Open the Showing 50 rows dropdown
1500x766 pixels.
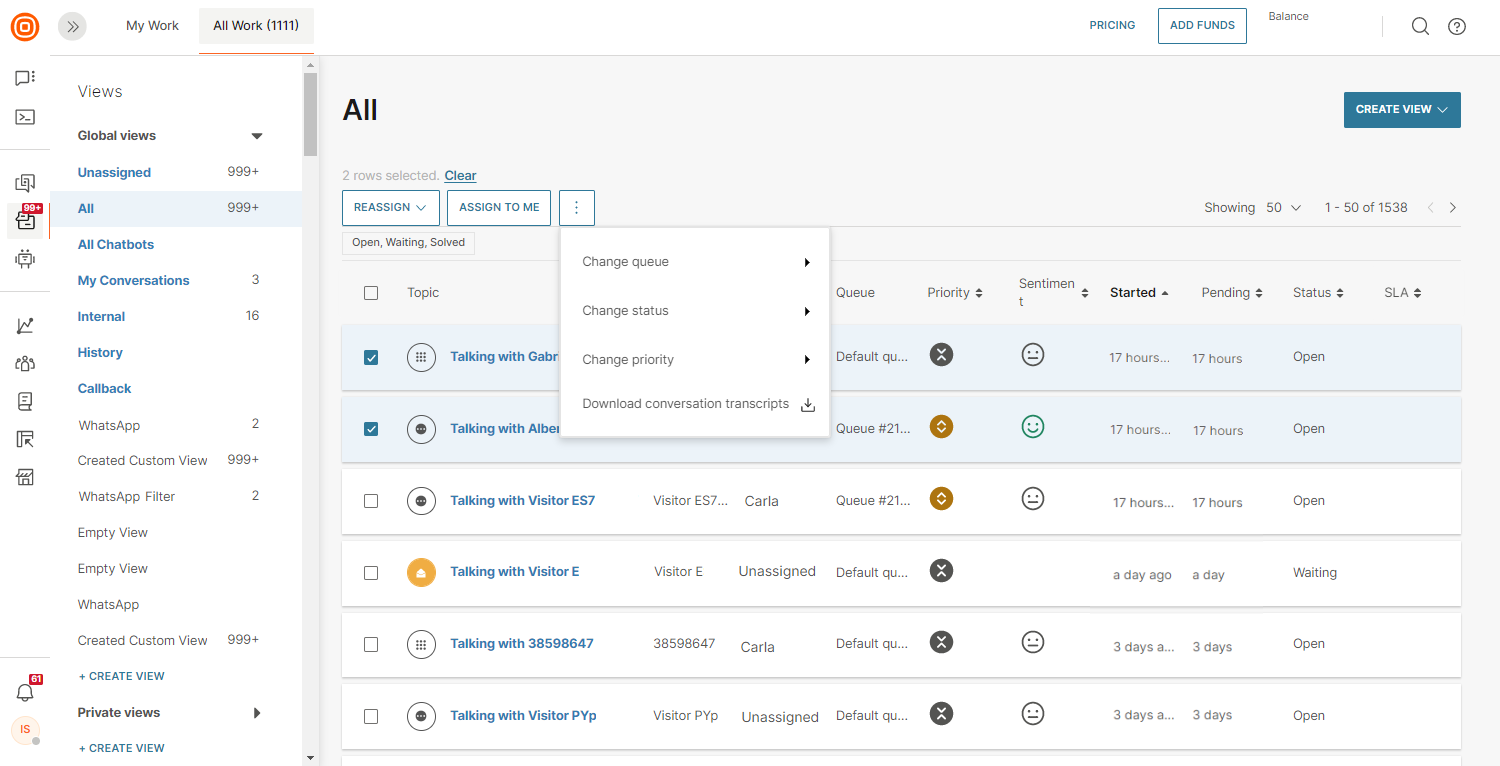[1284, 208]
